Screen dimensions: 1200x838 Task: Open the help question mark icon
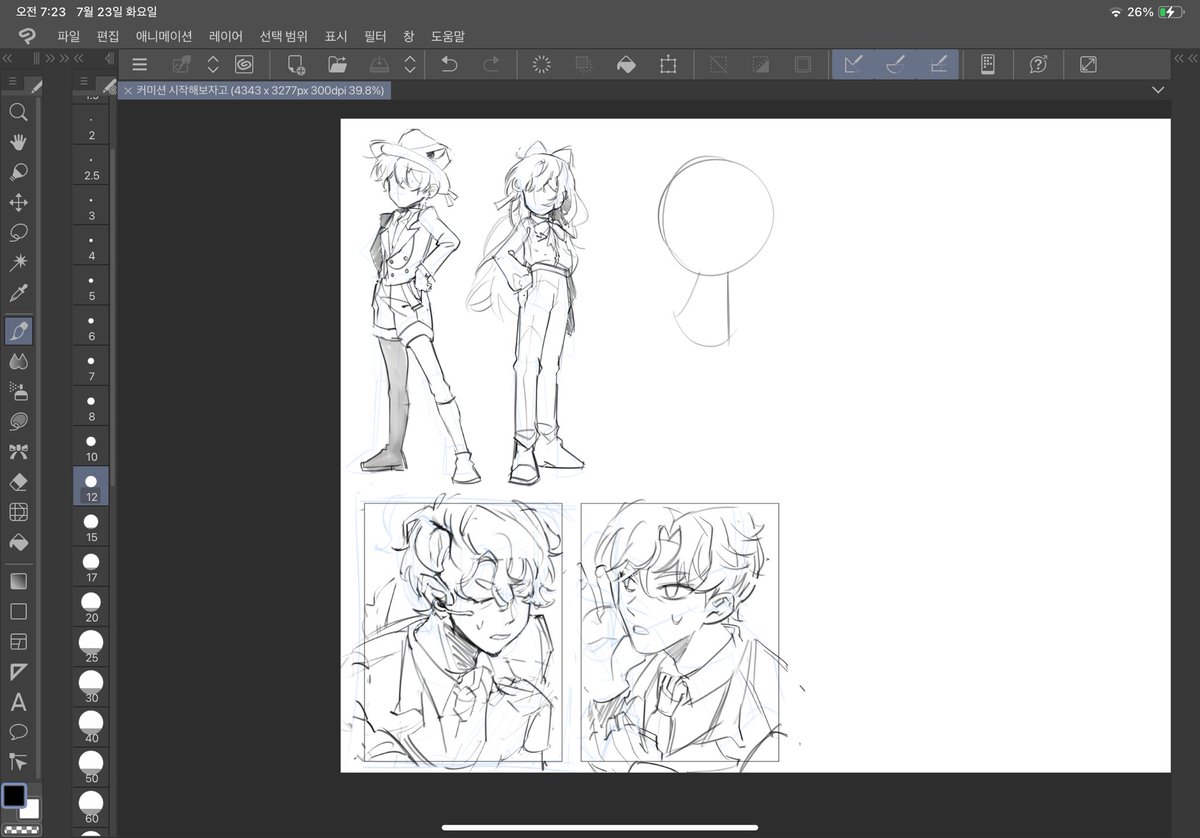click(x=1038, y=64)
